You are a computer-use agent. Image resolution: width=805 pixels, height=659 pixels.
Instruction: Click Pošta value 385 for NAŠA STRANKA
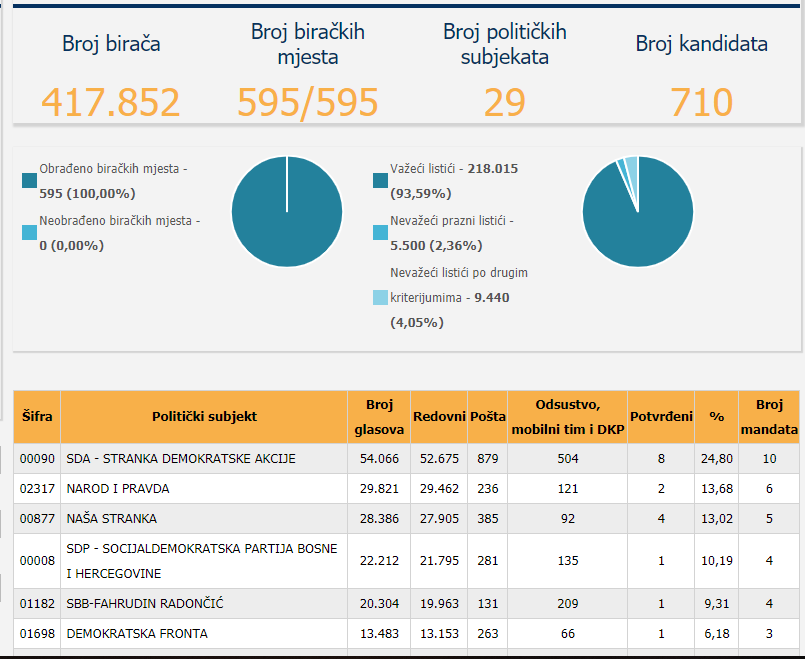pos(488,519)
